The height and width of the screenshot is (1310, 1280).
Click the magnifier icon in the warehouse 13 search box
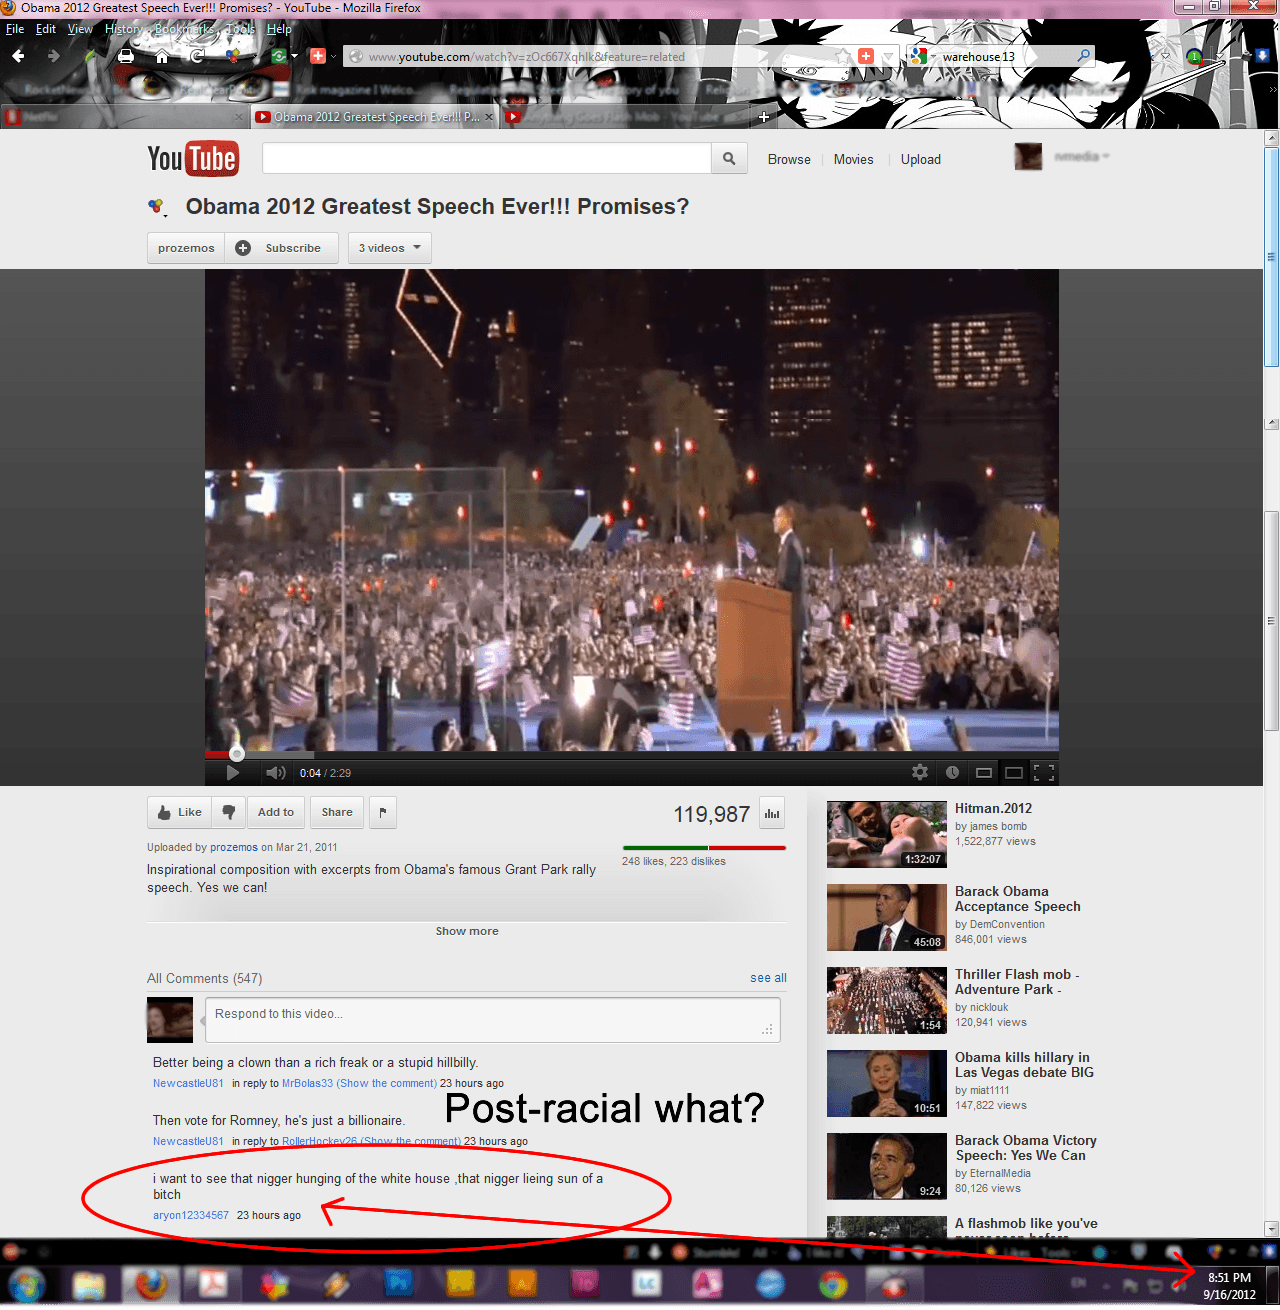click(1083, 56)
